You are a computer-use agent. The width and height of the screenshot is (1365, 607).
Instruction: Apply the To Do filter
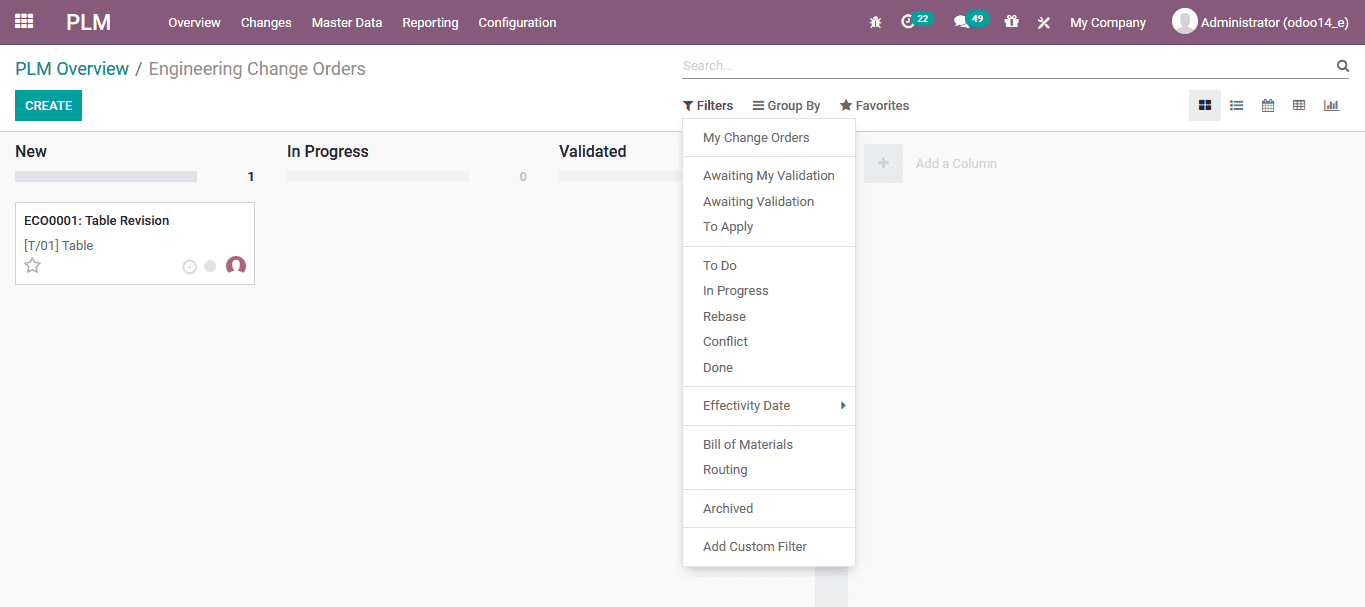click(769, 266)
